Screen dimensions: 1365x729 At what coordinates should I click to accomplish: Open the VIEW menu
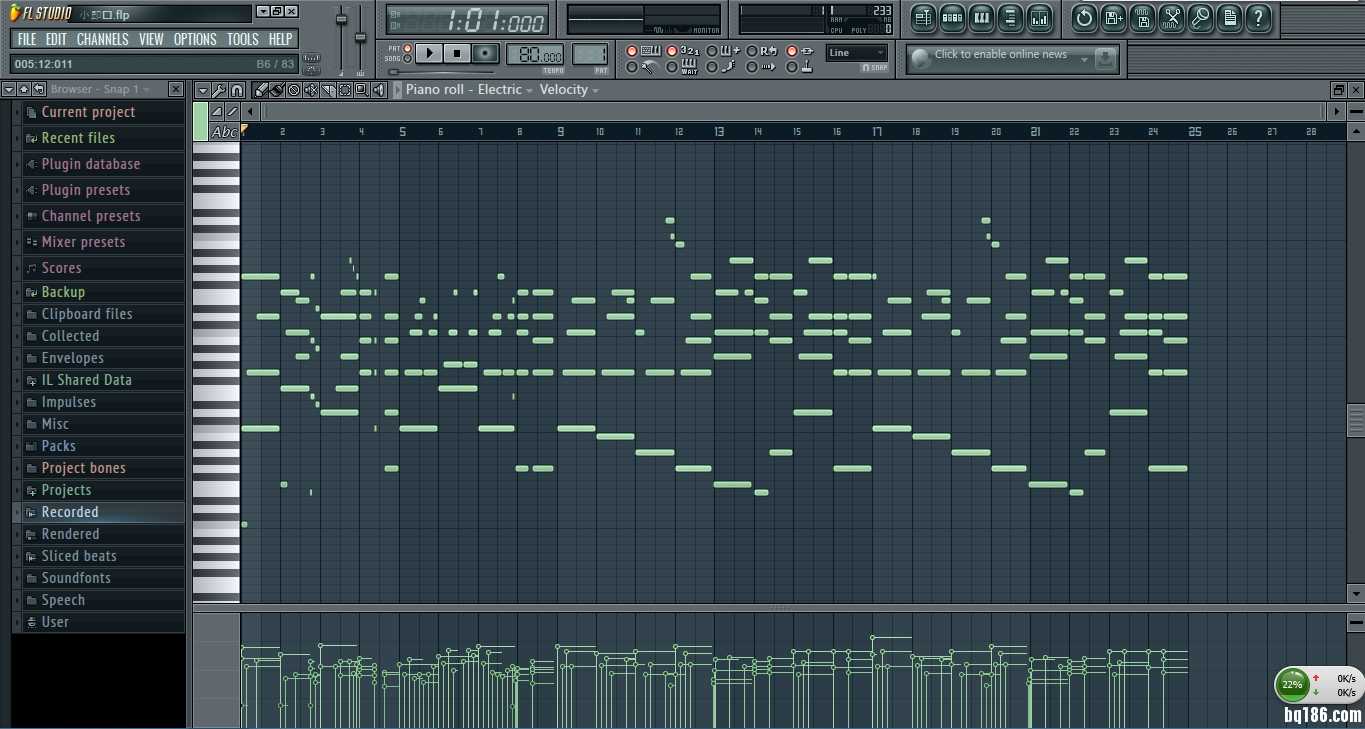(x=151, y=39)
